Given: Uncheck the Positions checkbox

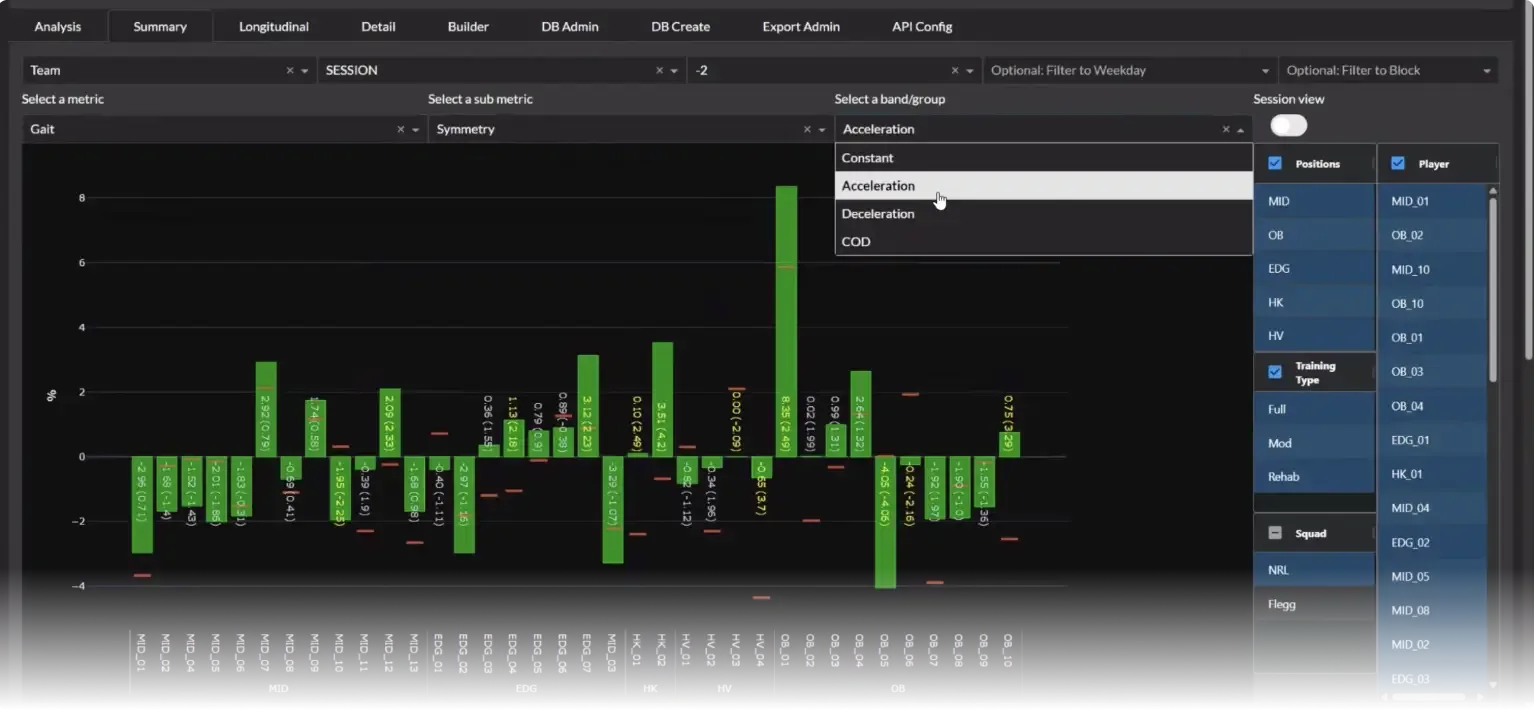Looking at the screenshot, I should (1275, 163).
